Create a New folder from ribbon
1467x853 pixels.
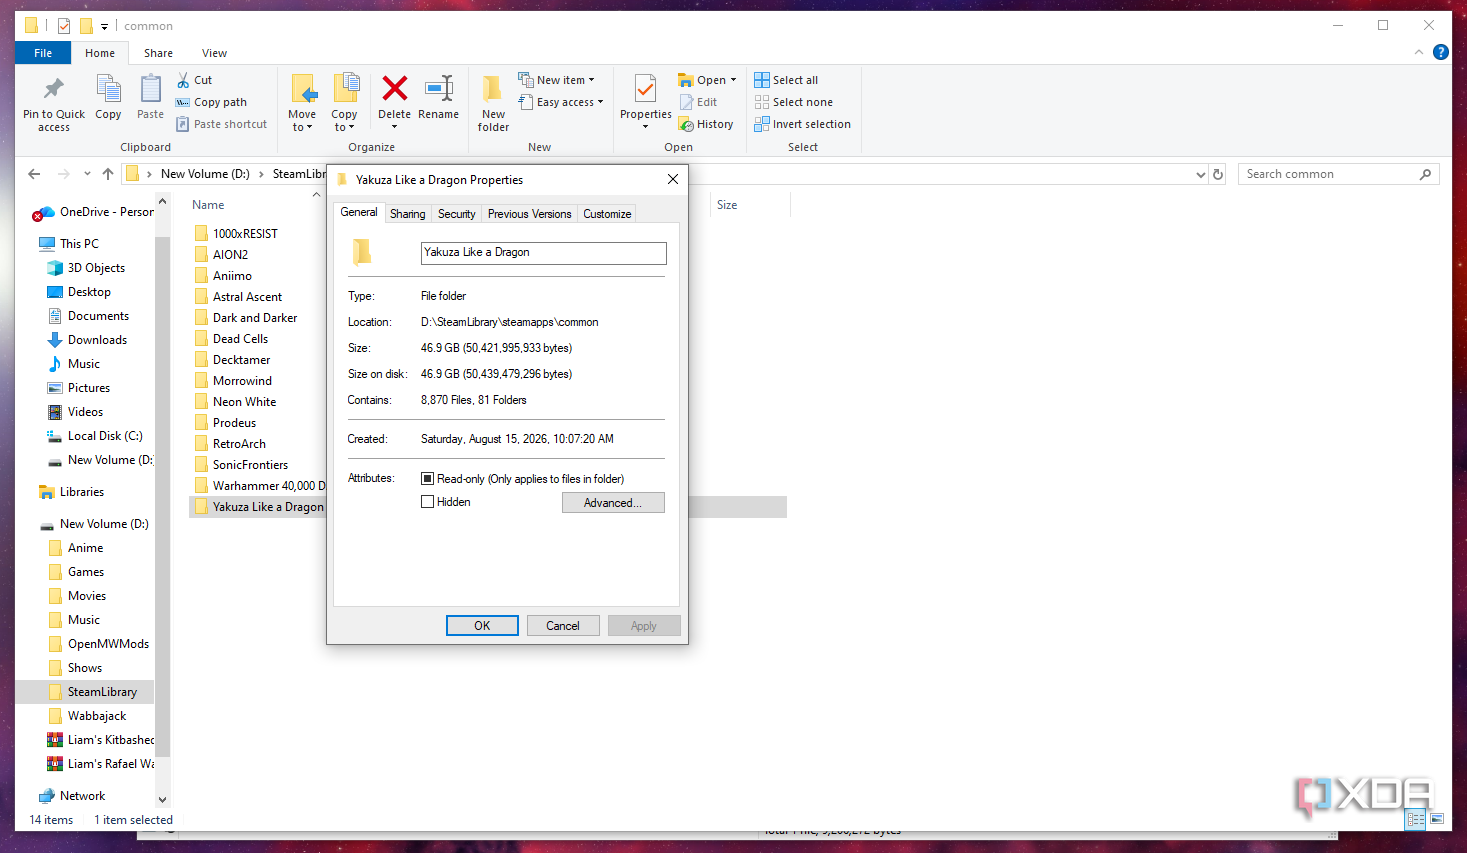click(x=493, y=103)
